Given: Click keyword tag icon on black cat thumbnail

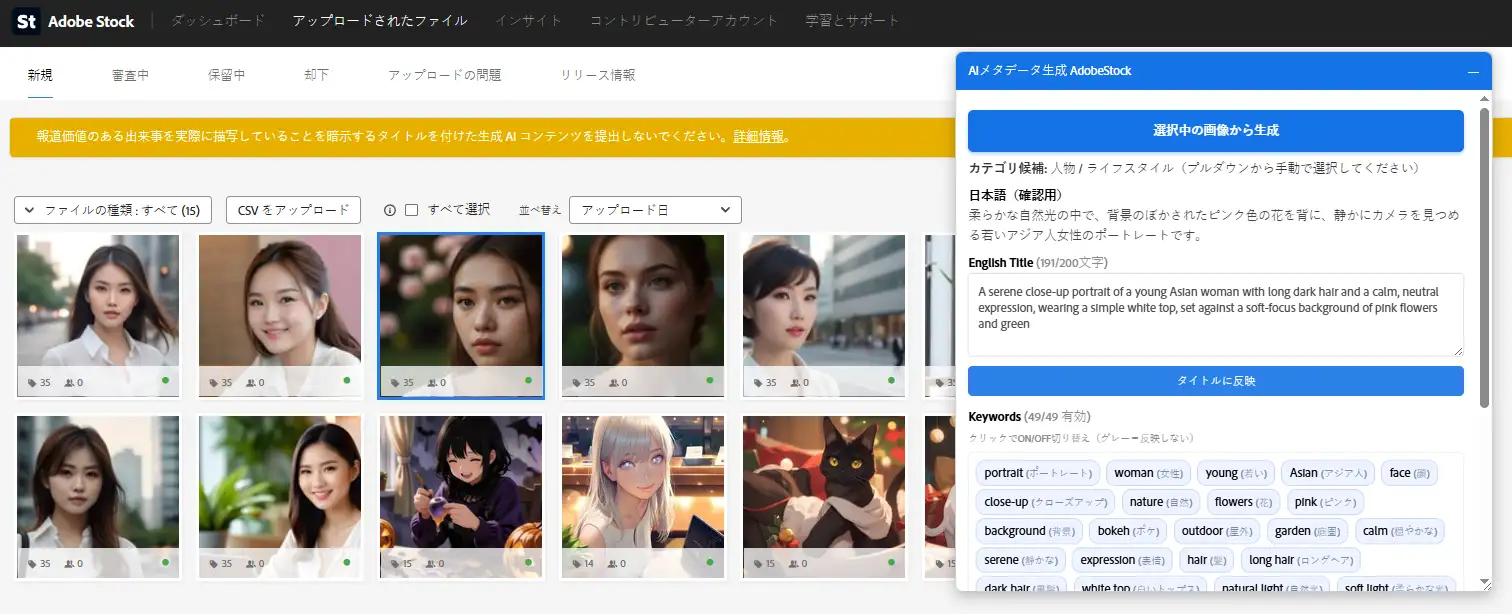Looking at the screenshot, I should pos(757,564).
